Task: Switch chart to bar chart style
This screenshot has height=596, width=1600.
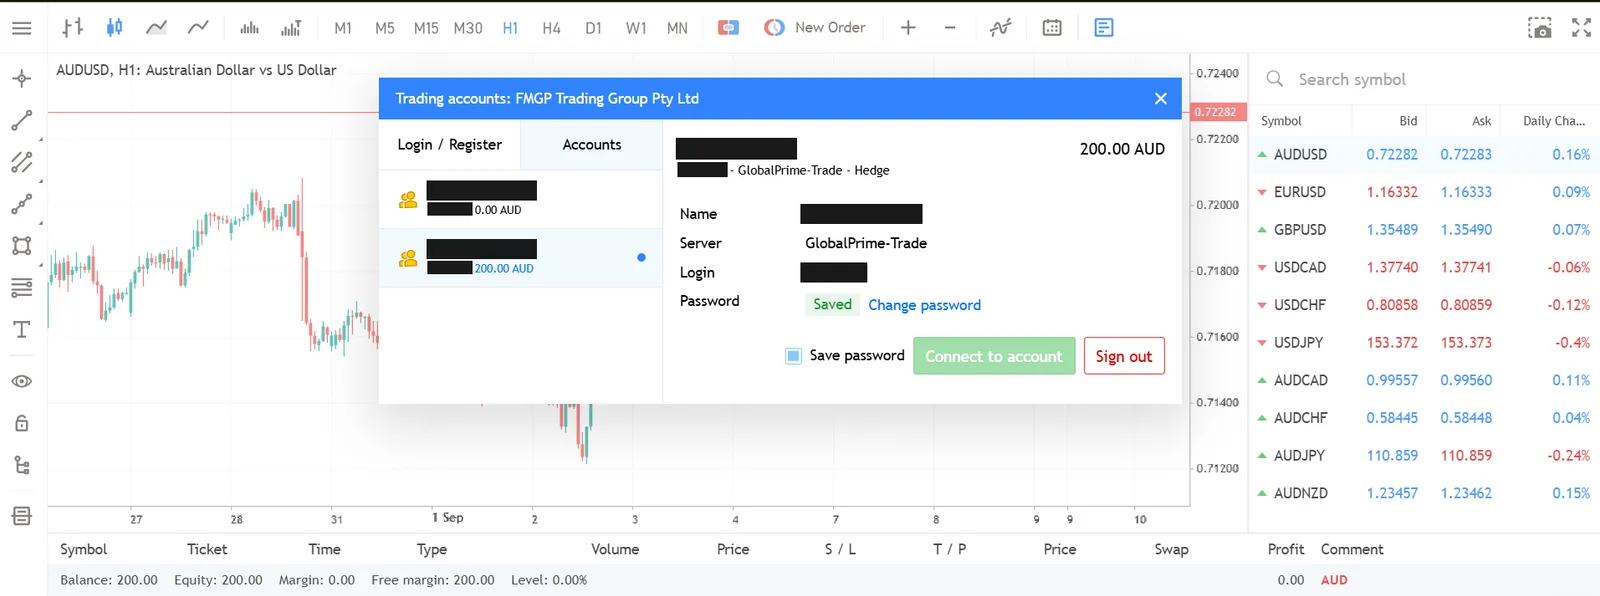Action: 72,28
